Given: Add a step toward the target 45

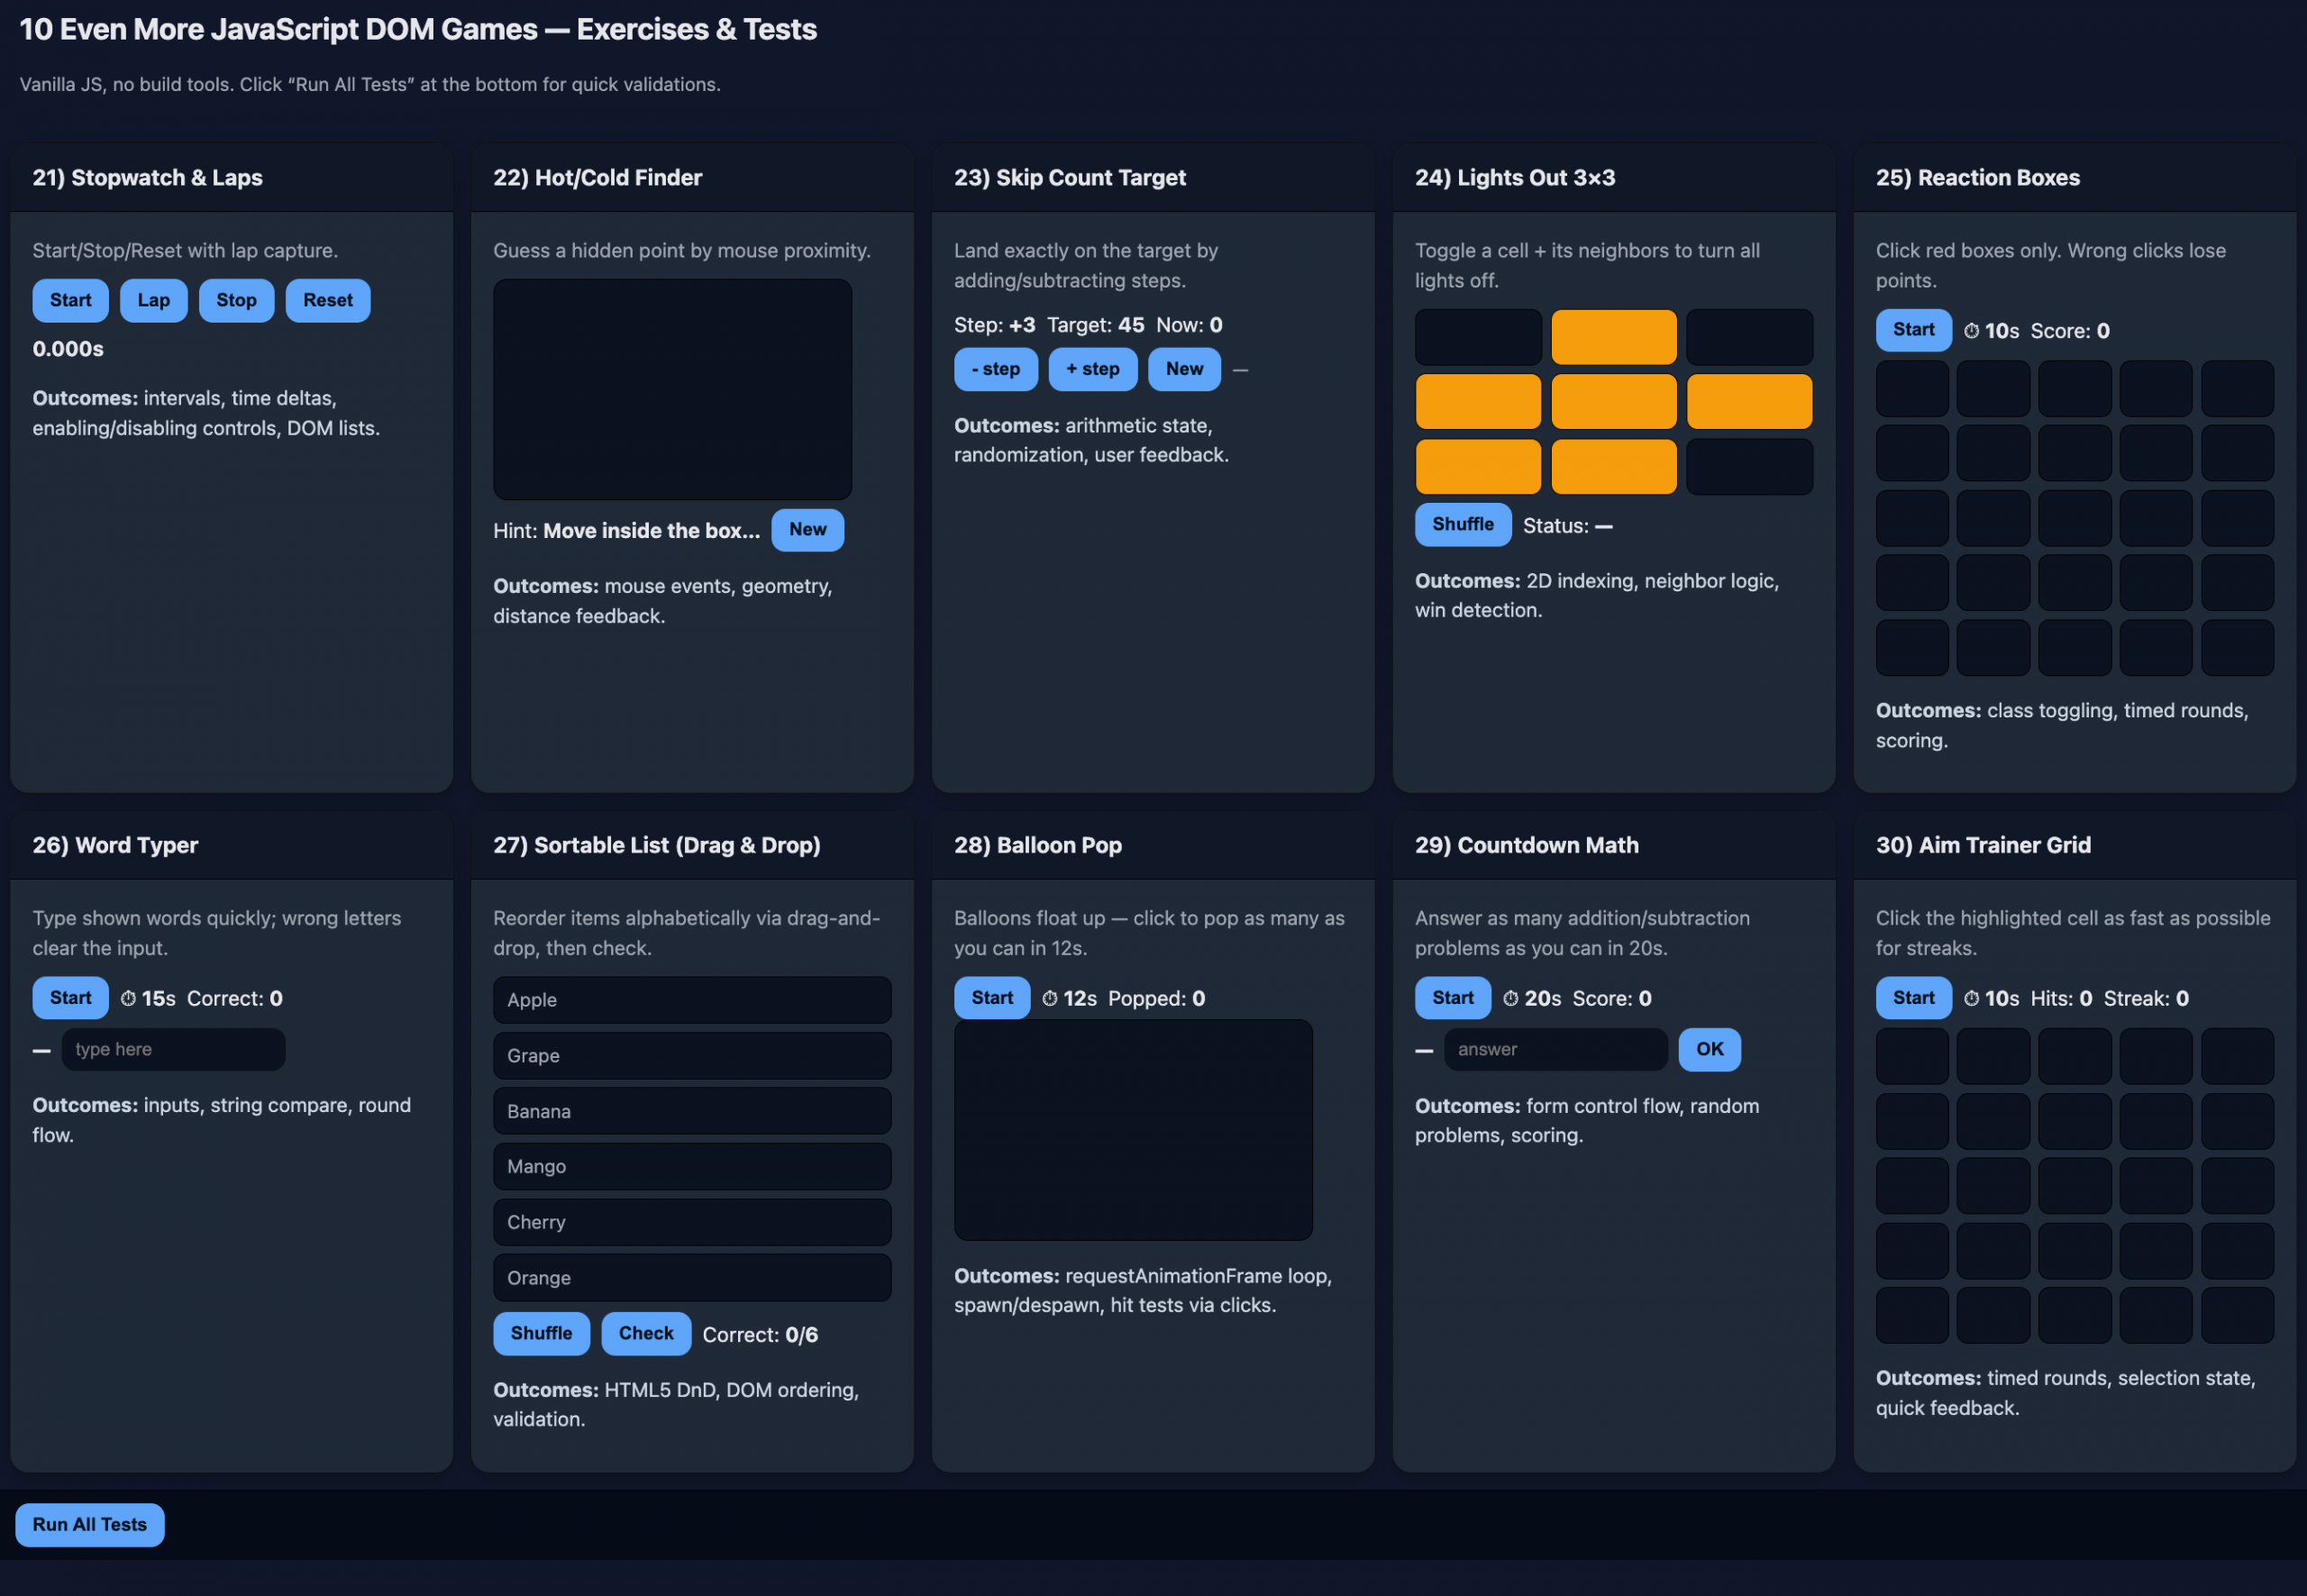Looking at the screenshot, I should pos(1092,369).
